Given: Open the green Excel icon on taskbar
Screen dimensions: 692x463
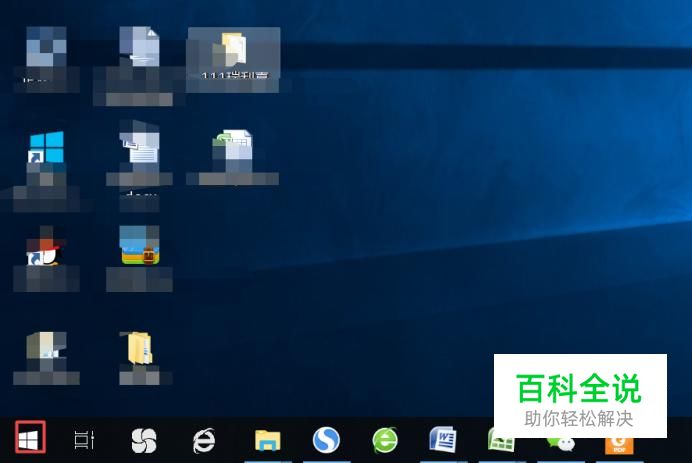Looking at the screenshot, I should click(x=501, y=444).
